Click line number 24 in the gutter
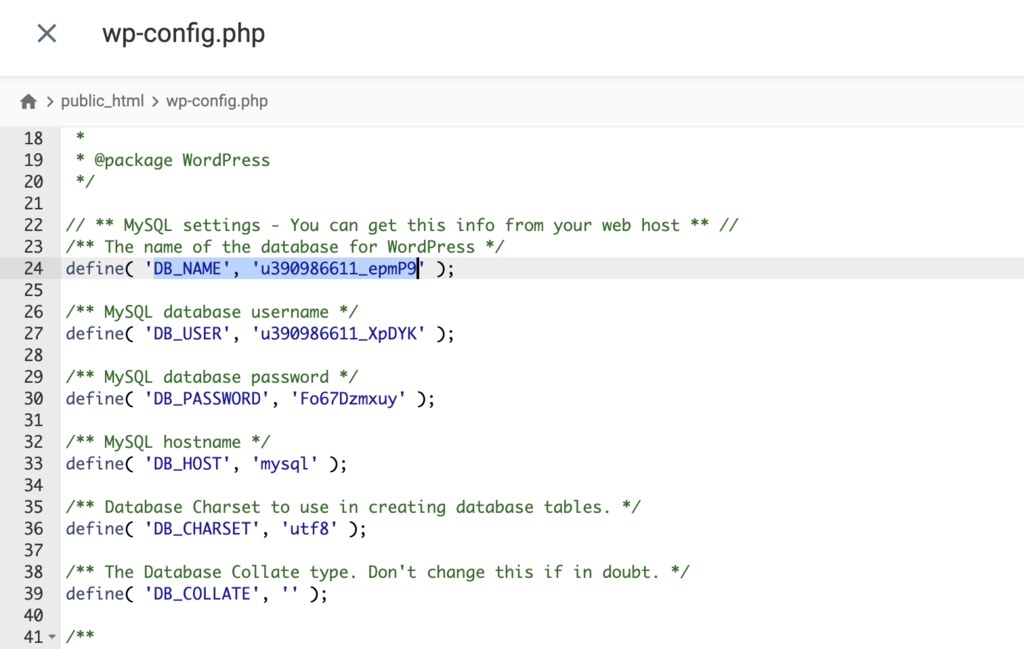 (33, 268)
